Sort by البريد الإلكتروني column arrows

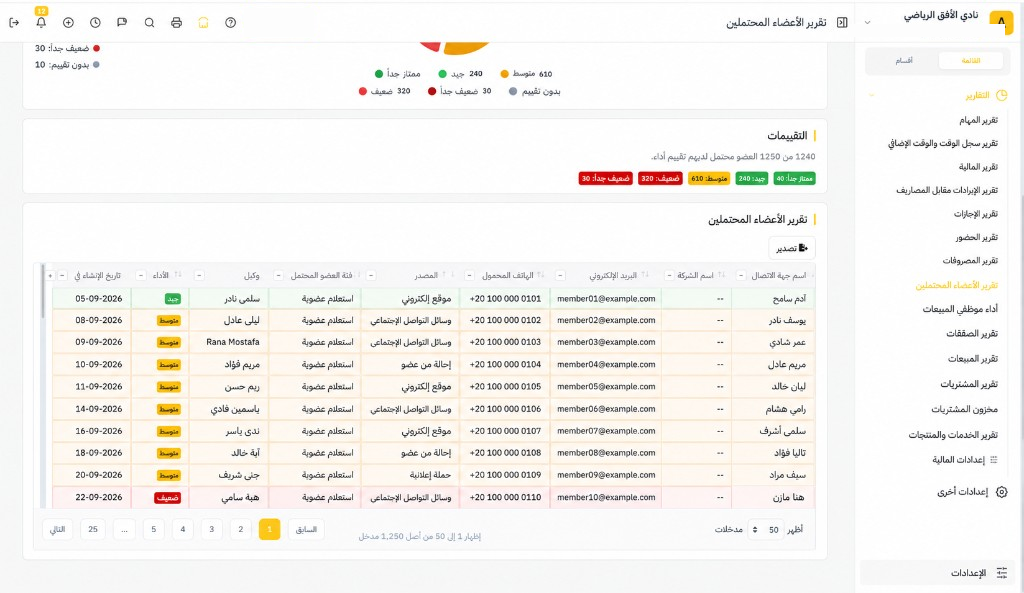(x=645, y=275)
